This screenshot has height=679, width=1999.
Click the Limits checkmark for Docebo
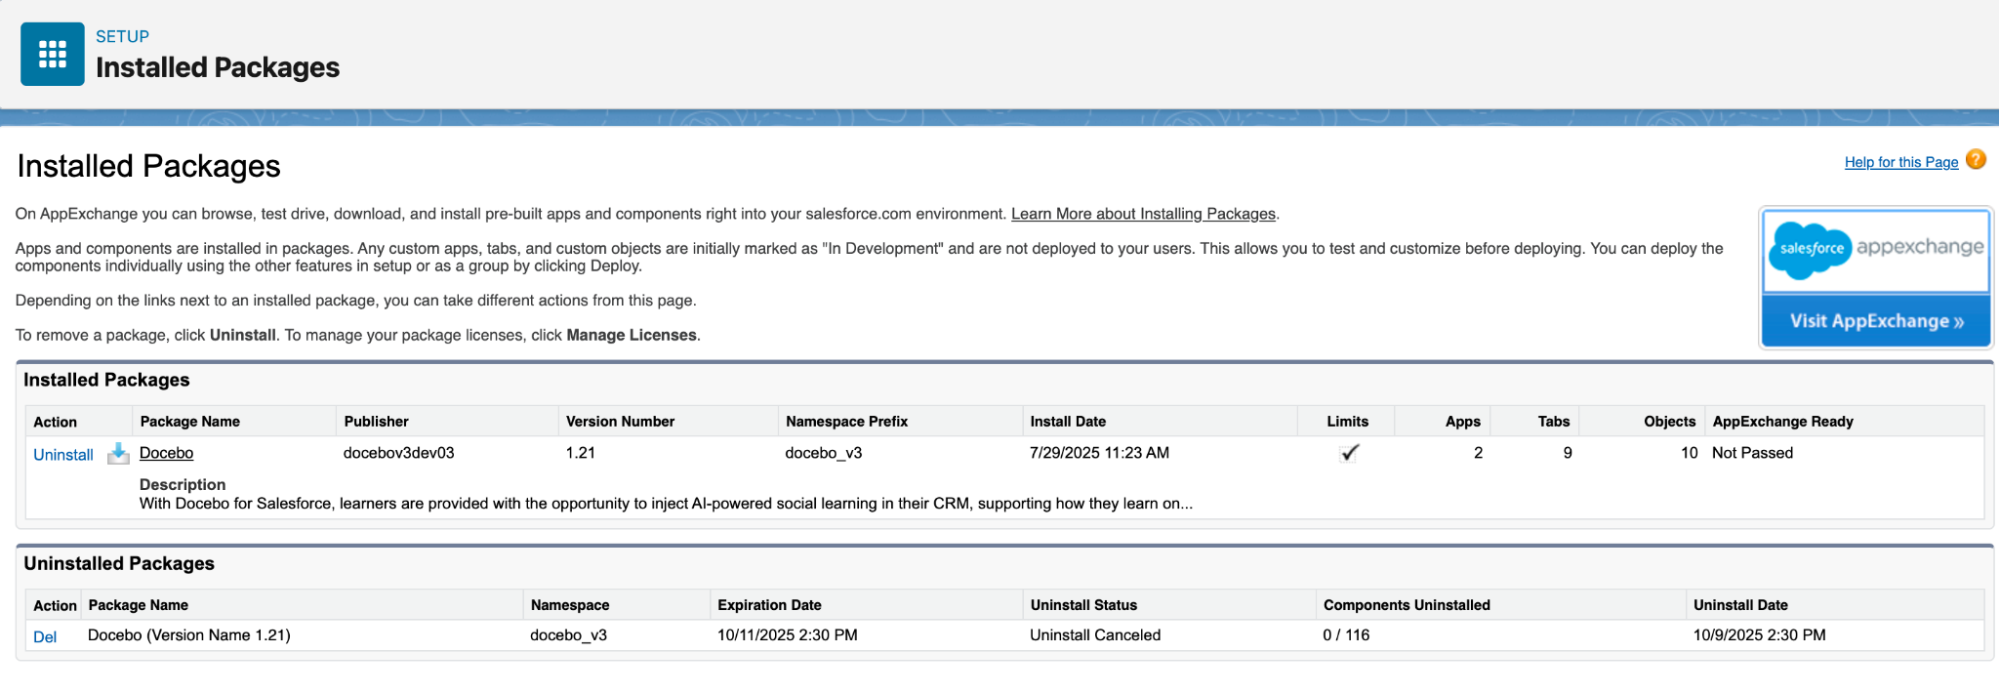[1349, 453]
